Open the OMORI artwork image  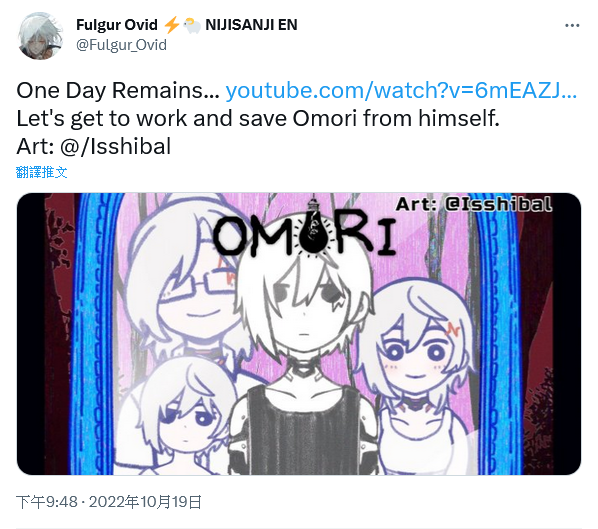(299, 334)
